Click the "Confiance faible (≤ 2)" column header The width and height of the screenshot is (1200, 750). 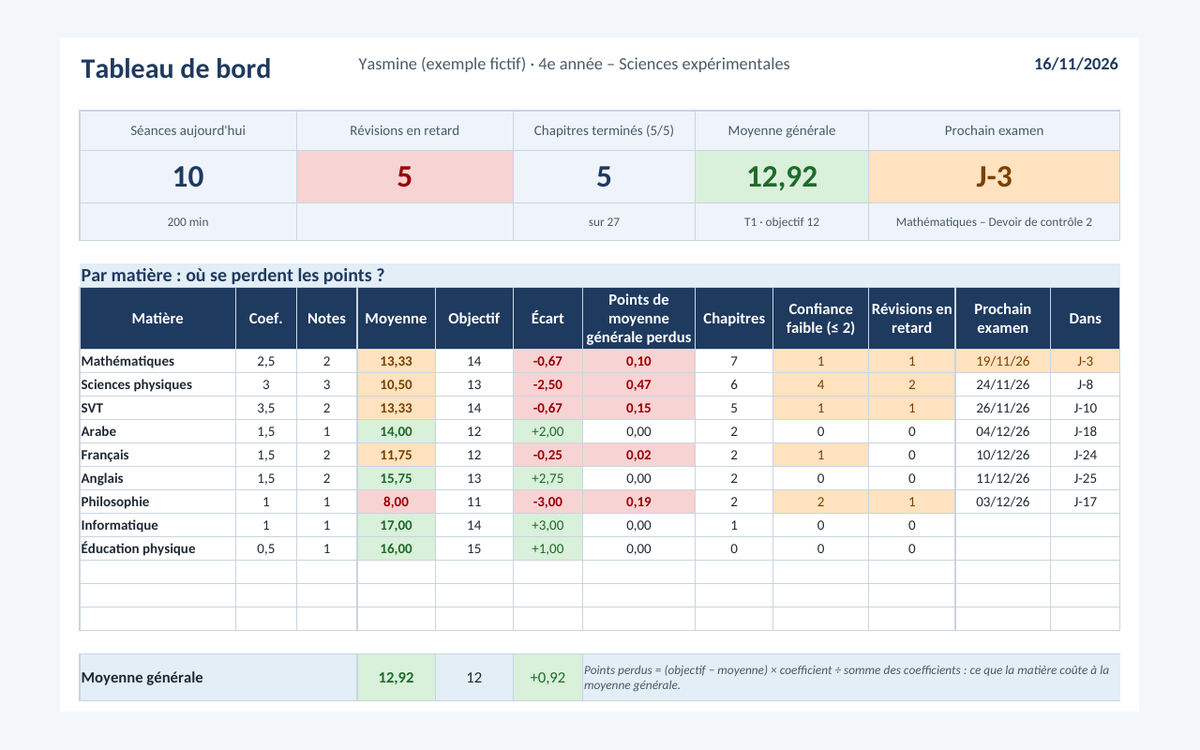[x=821, y=318]
